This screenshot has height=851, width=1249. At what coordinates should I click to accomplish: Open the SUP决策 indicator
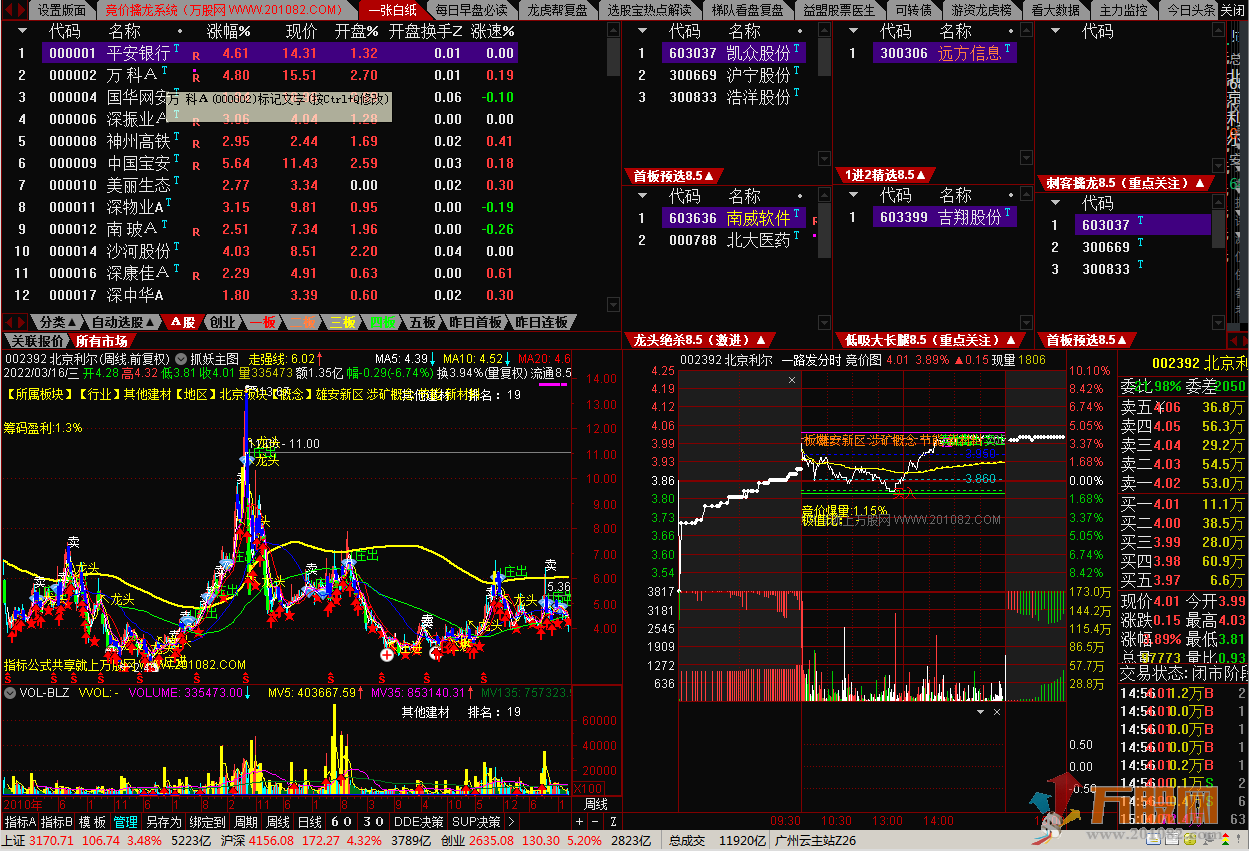pos(476,821)
